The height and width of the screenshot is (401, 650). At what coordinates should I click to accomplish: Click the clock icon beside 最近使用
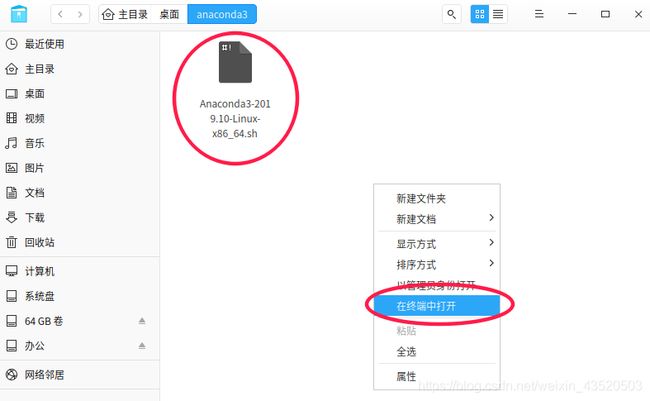tap(12, 44)
